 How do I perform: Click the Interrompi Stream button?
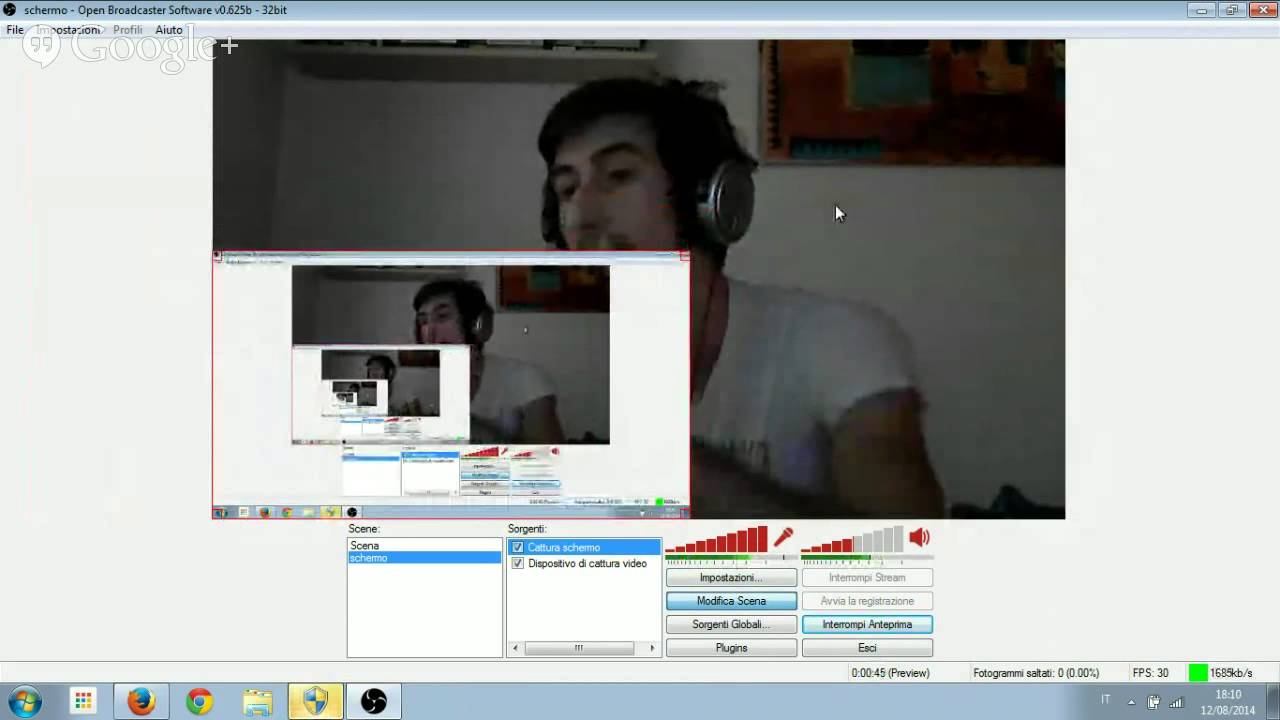(867, 578)
